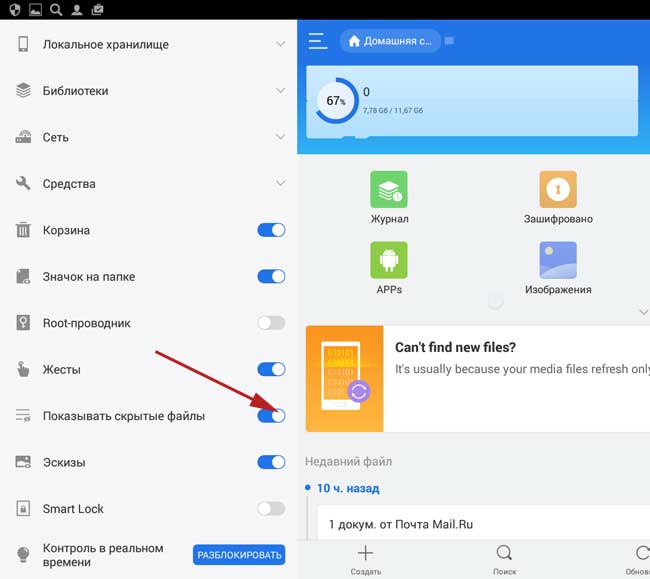Expand the Библиотеки section
Viewport: 650px width, 579px height.
pyautogui.click(x=281, y=91)
